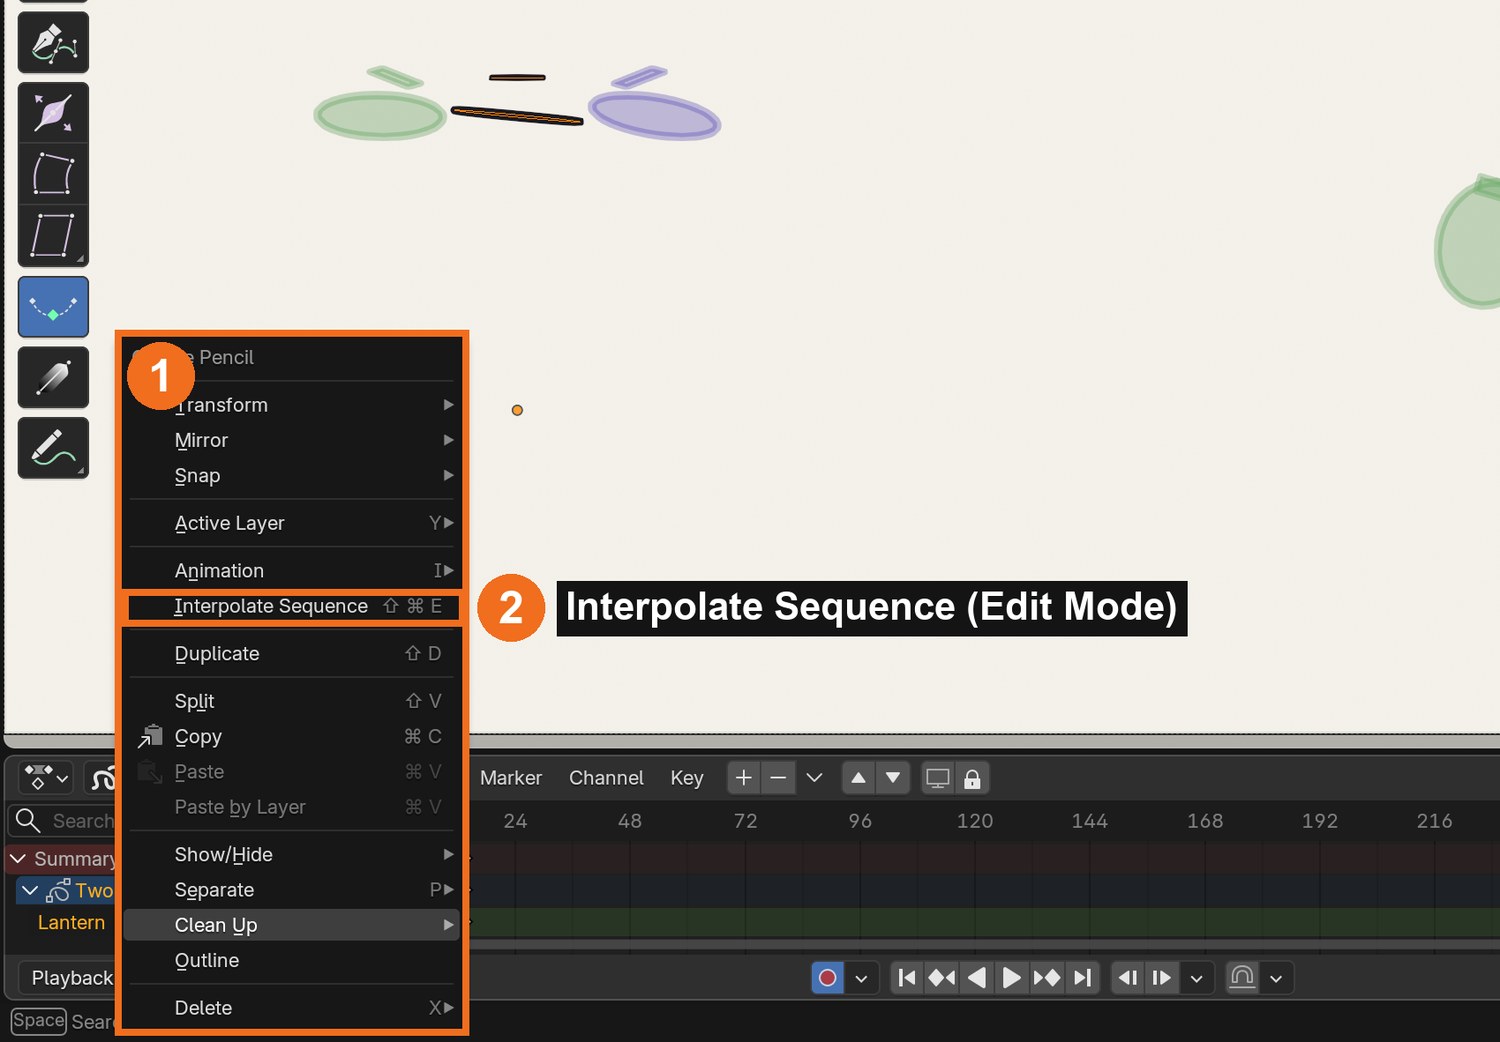Select the Annotate pencil tool

coord(53,448)
